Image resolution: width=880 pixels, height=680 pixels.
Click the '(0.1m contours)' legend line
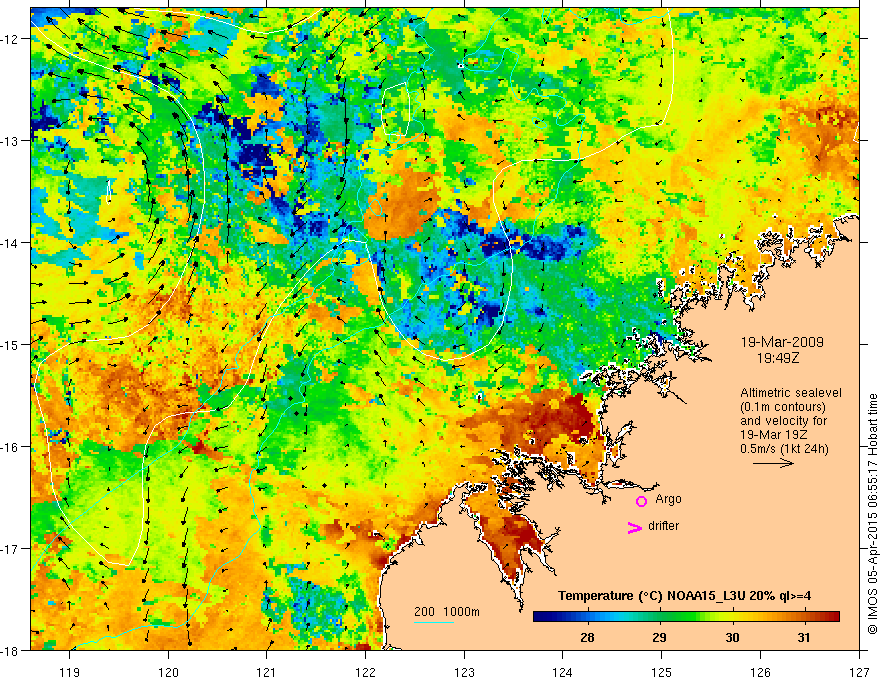click(783, 407)
